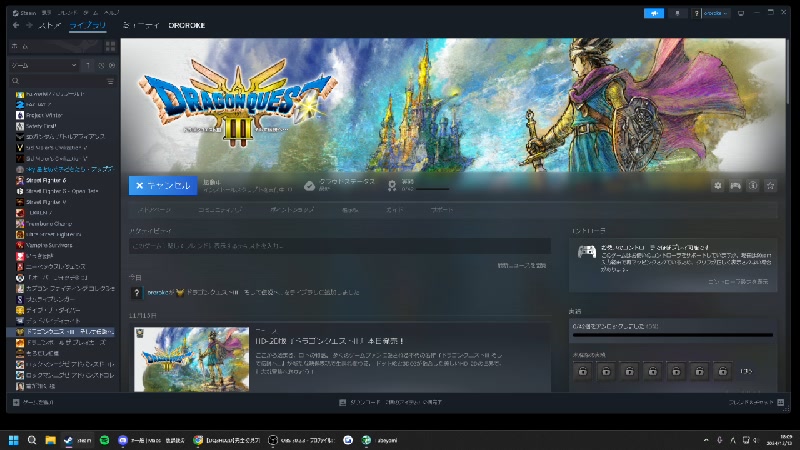Switch library to grid view icon
Image resolution: width=800 pixels, height=450 pixels.
111,47
